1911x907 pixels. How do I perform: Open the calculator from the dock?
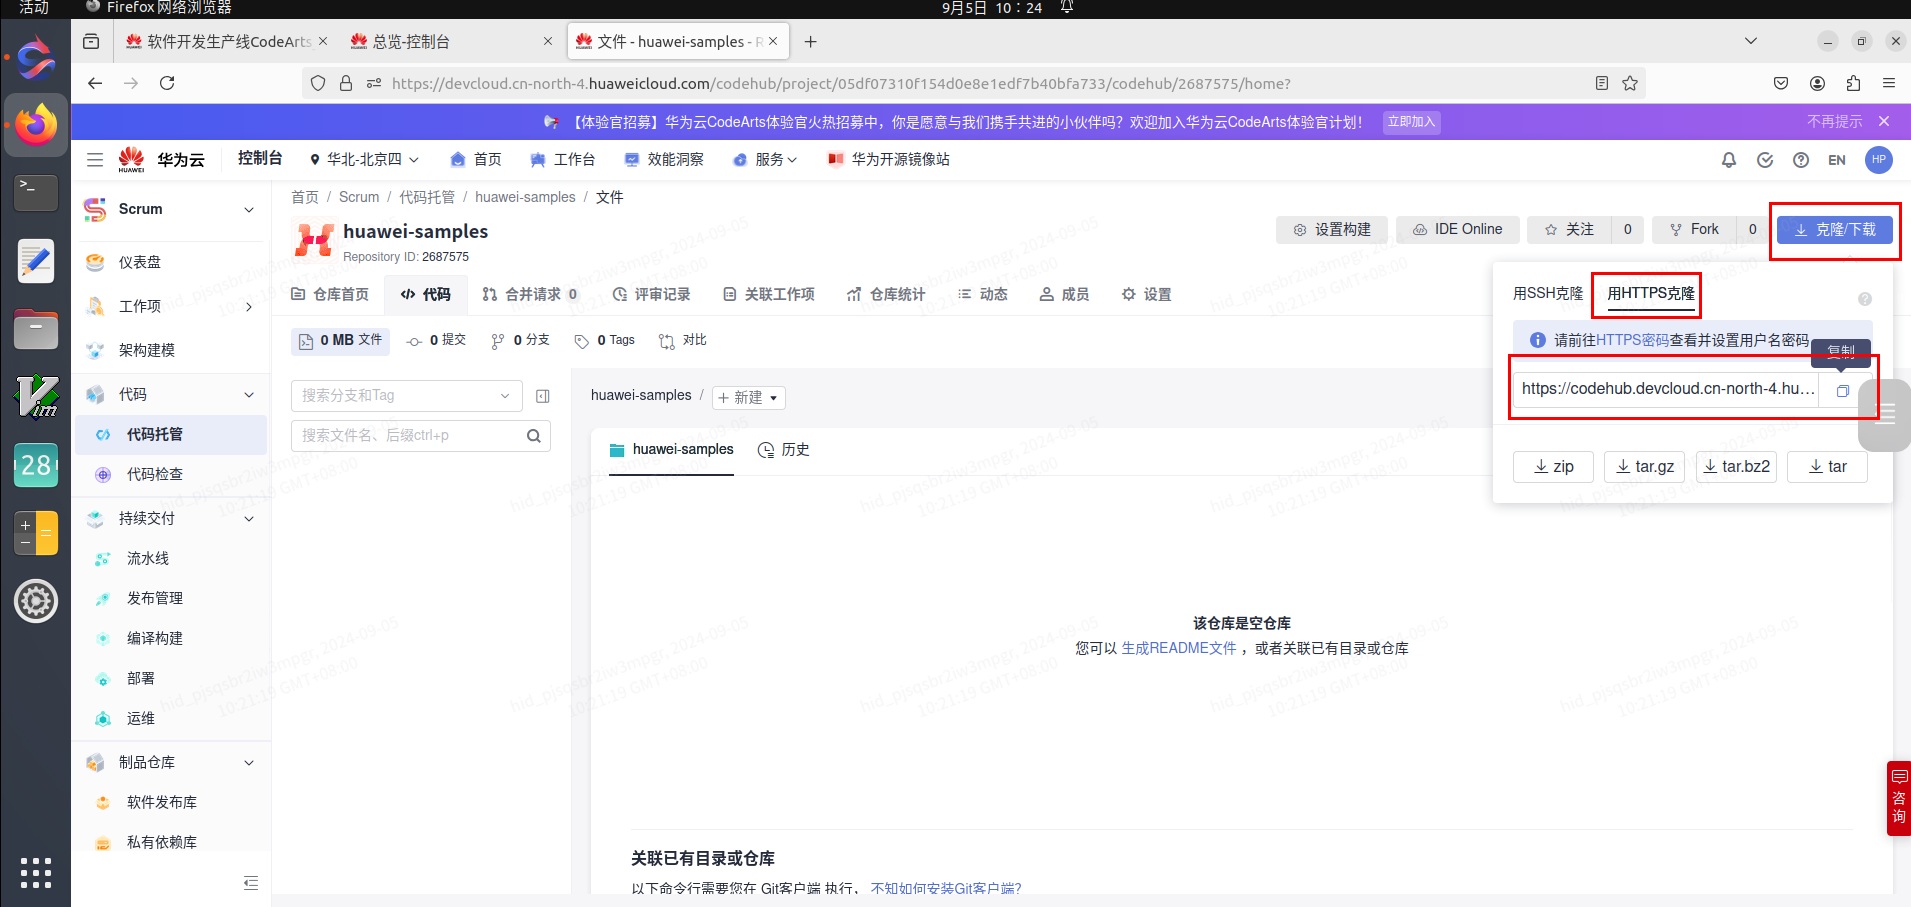pyautogui.click(x=36, y=533)
